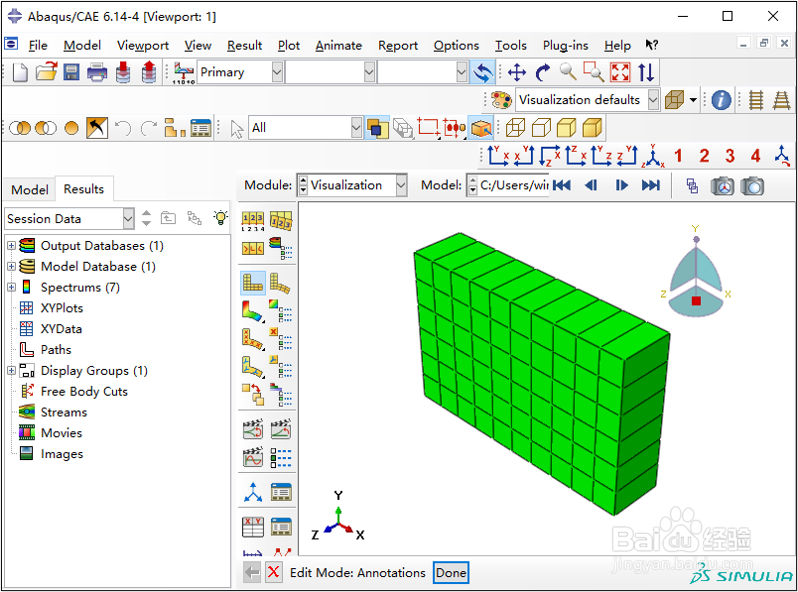Click the lightbulb tip icon in Results tree
This screenshot has height=592, width=798.
point(220,218)
